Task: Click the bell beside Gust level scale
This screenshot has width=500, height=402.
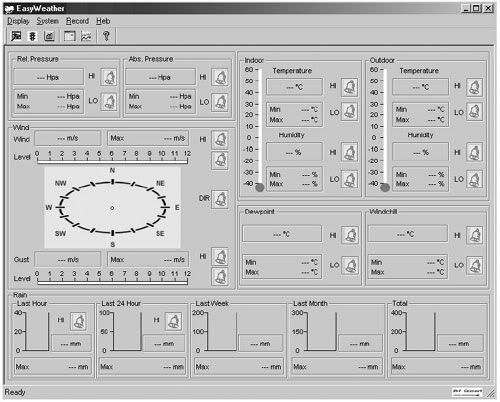Action: click(220, 277)
